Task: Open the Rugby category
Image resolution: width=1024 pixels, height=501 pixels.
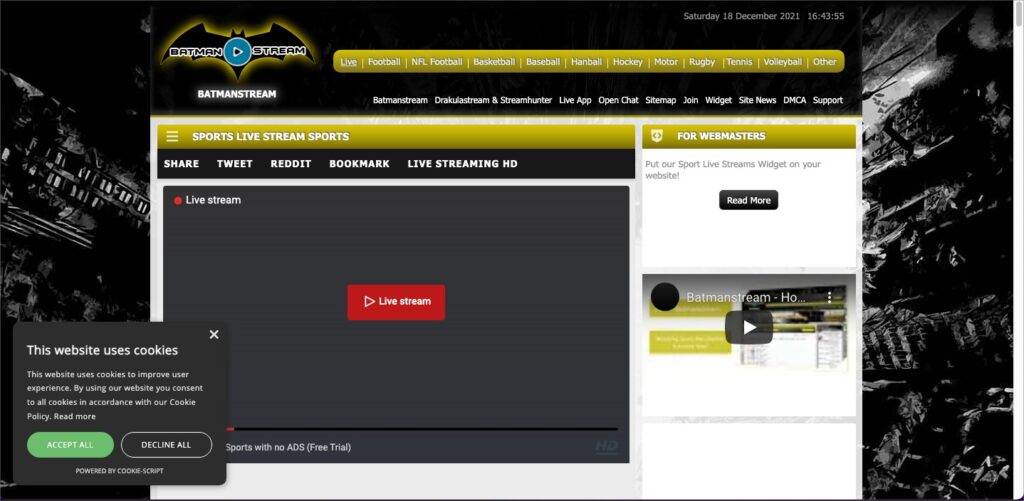Action: 702,62
